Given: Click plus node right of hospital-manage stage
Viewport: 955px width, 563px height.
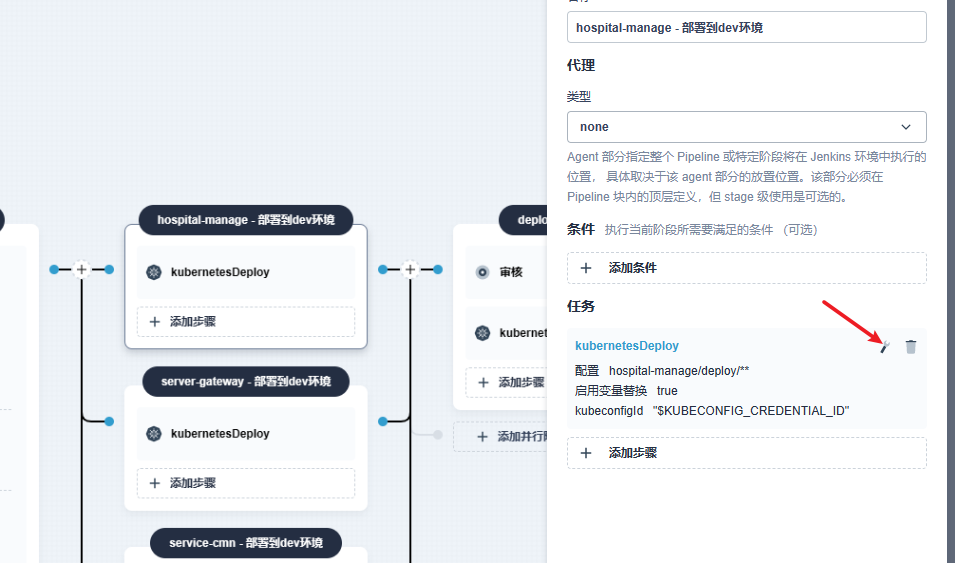Looking at the screenshot, I should tap(410, 269).
